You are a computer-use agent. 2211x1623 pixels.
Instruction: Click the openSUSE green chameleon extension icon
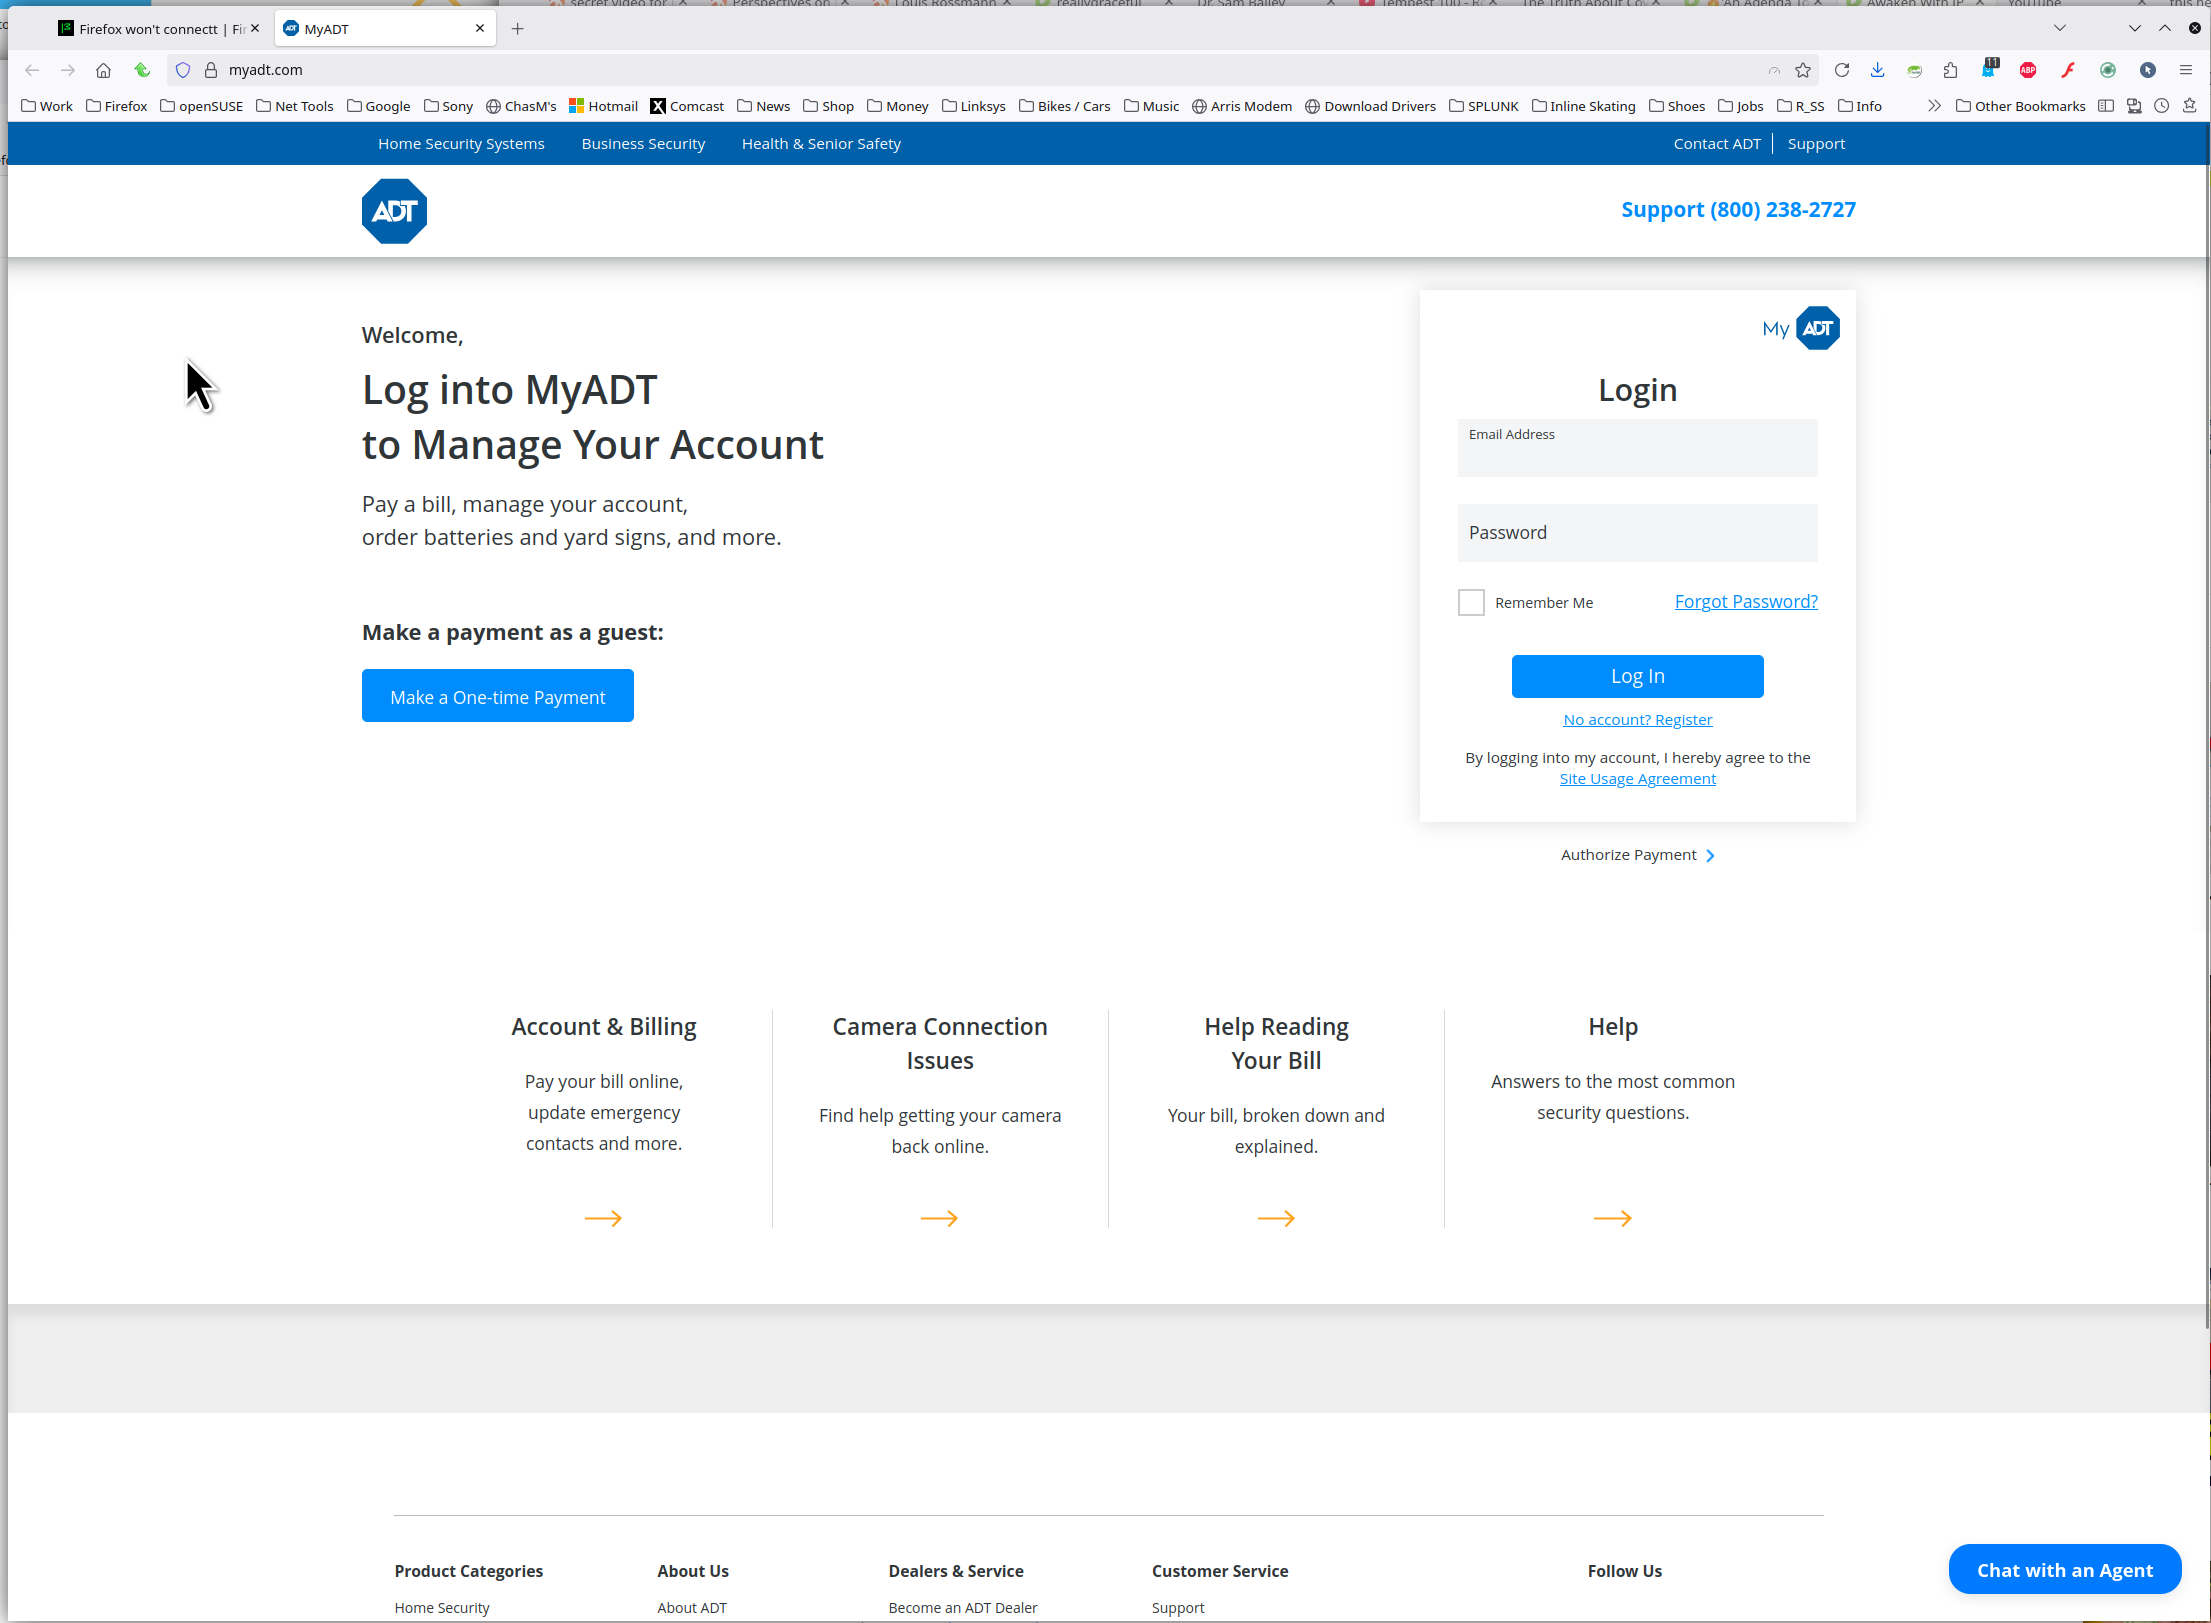1914,70
